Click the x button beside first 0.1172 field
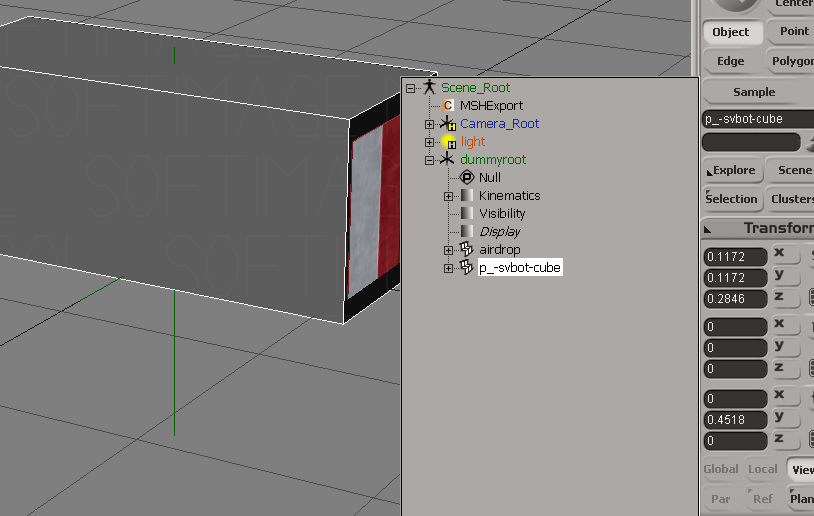The width and height of the screenshot is (814, 516). [x=785, y=253]
